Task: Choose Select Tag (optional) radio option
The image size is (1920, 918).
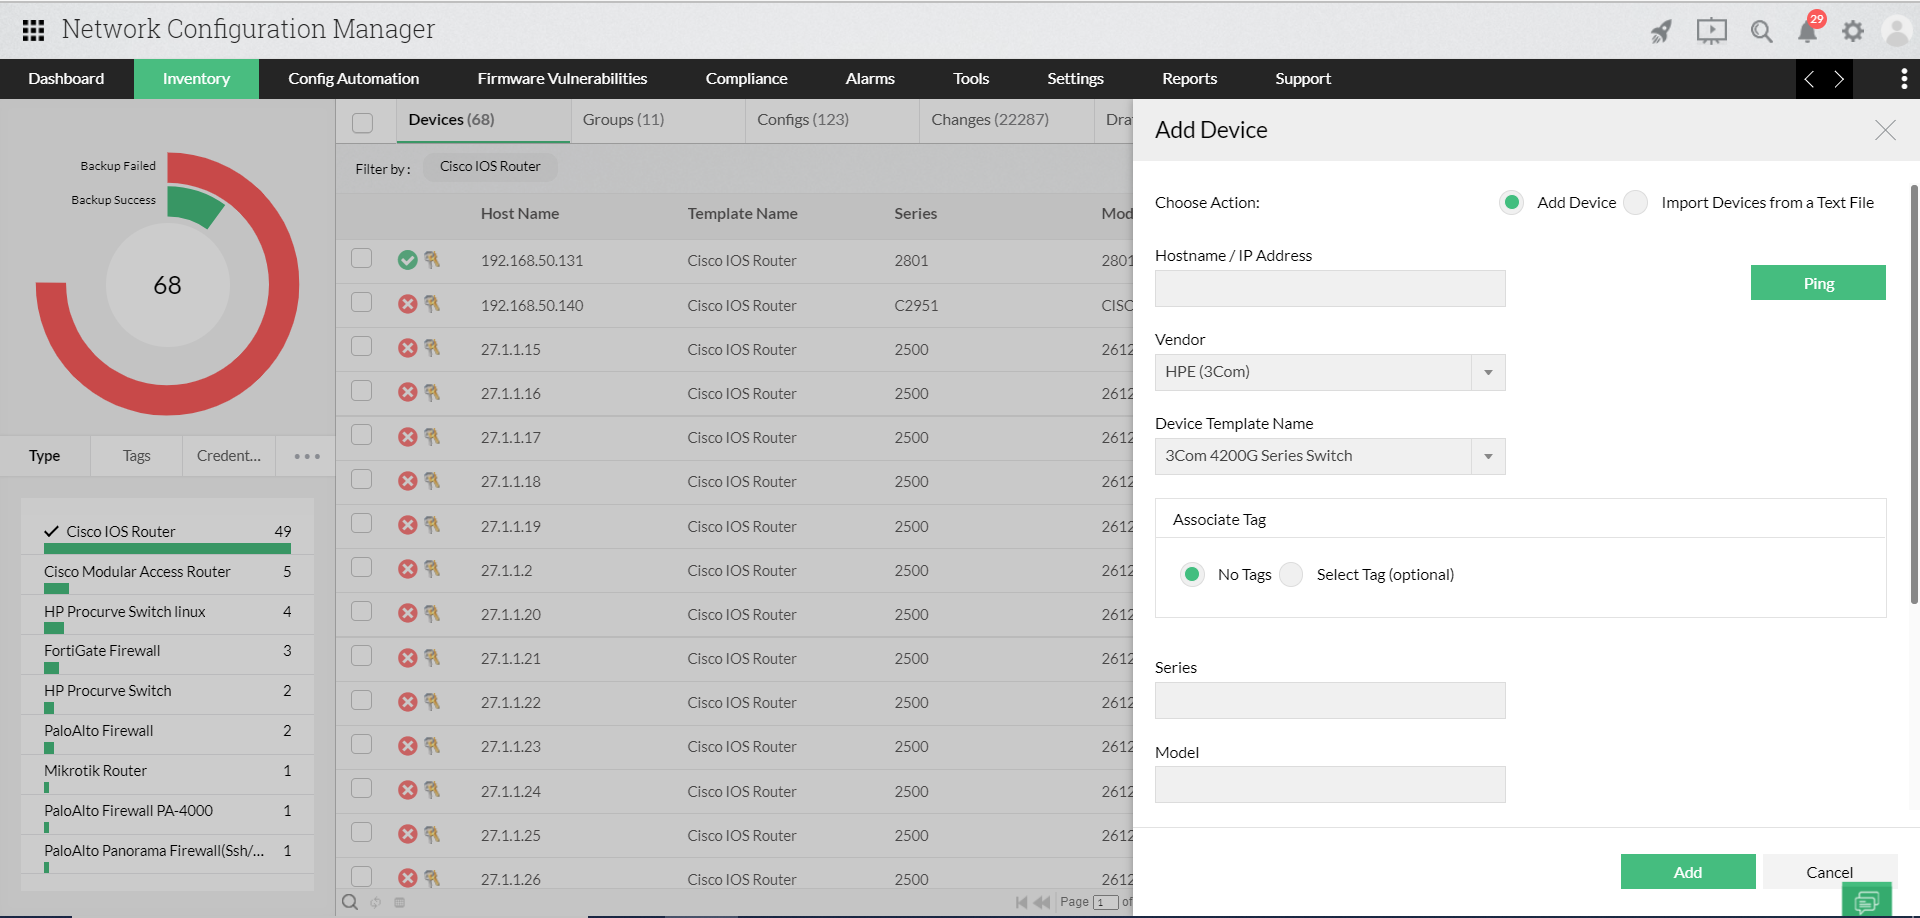Action: (1292, 574)
